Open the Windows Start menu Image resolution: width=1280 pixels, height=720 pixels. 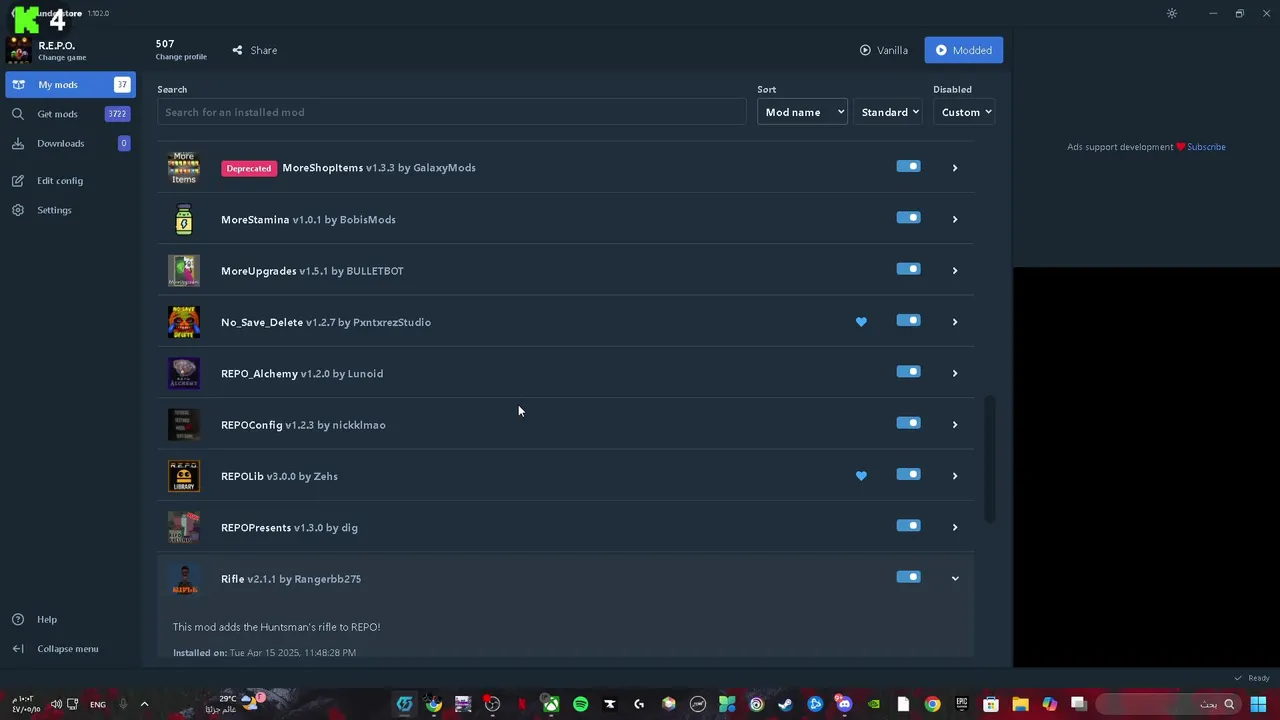click(1258, 704)
